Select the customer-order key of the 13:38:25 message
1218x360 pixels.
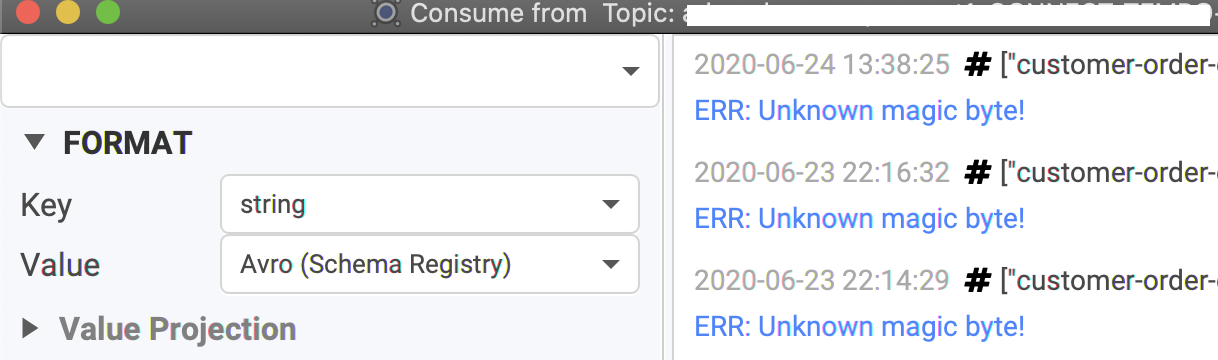coord(1109,65)
